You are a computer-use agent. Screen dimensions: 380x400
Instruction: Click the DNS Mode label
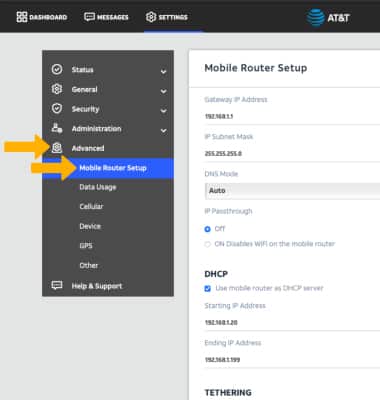coord(221,174)
